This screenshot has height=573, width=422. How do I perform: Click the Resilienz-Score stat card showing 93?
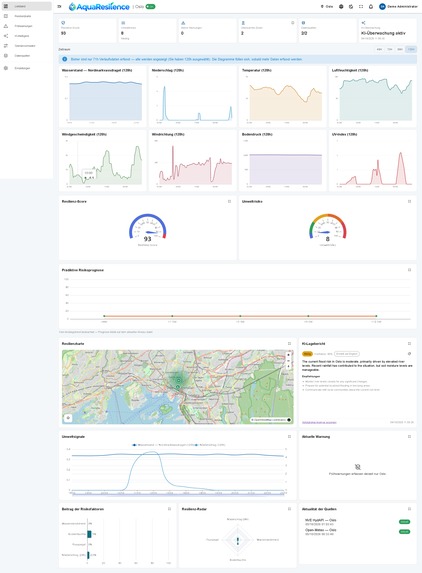pos(87,30)
